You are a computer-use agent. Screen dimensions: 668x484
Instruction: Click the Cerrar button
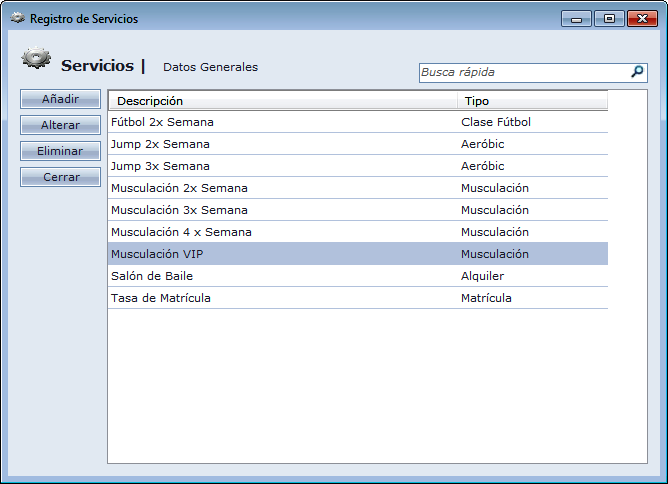60,177
